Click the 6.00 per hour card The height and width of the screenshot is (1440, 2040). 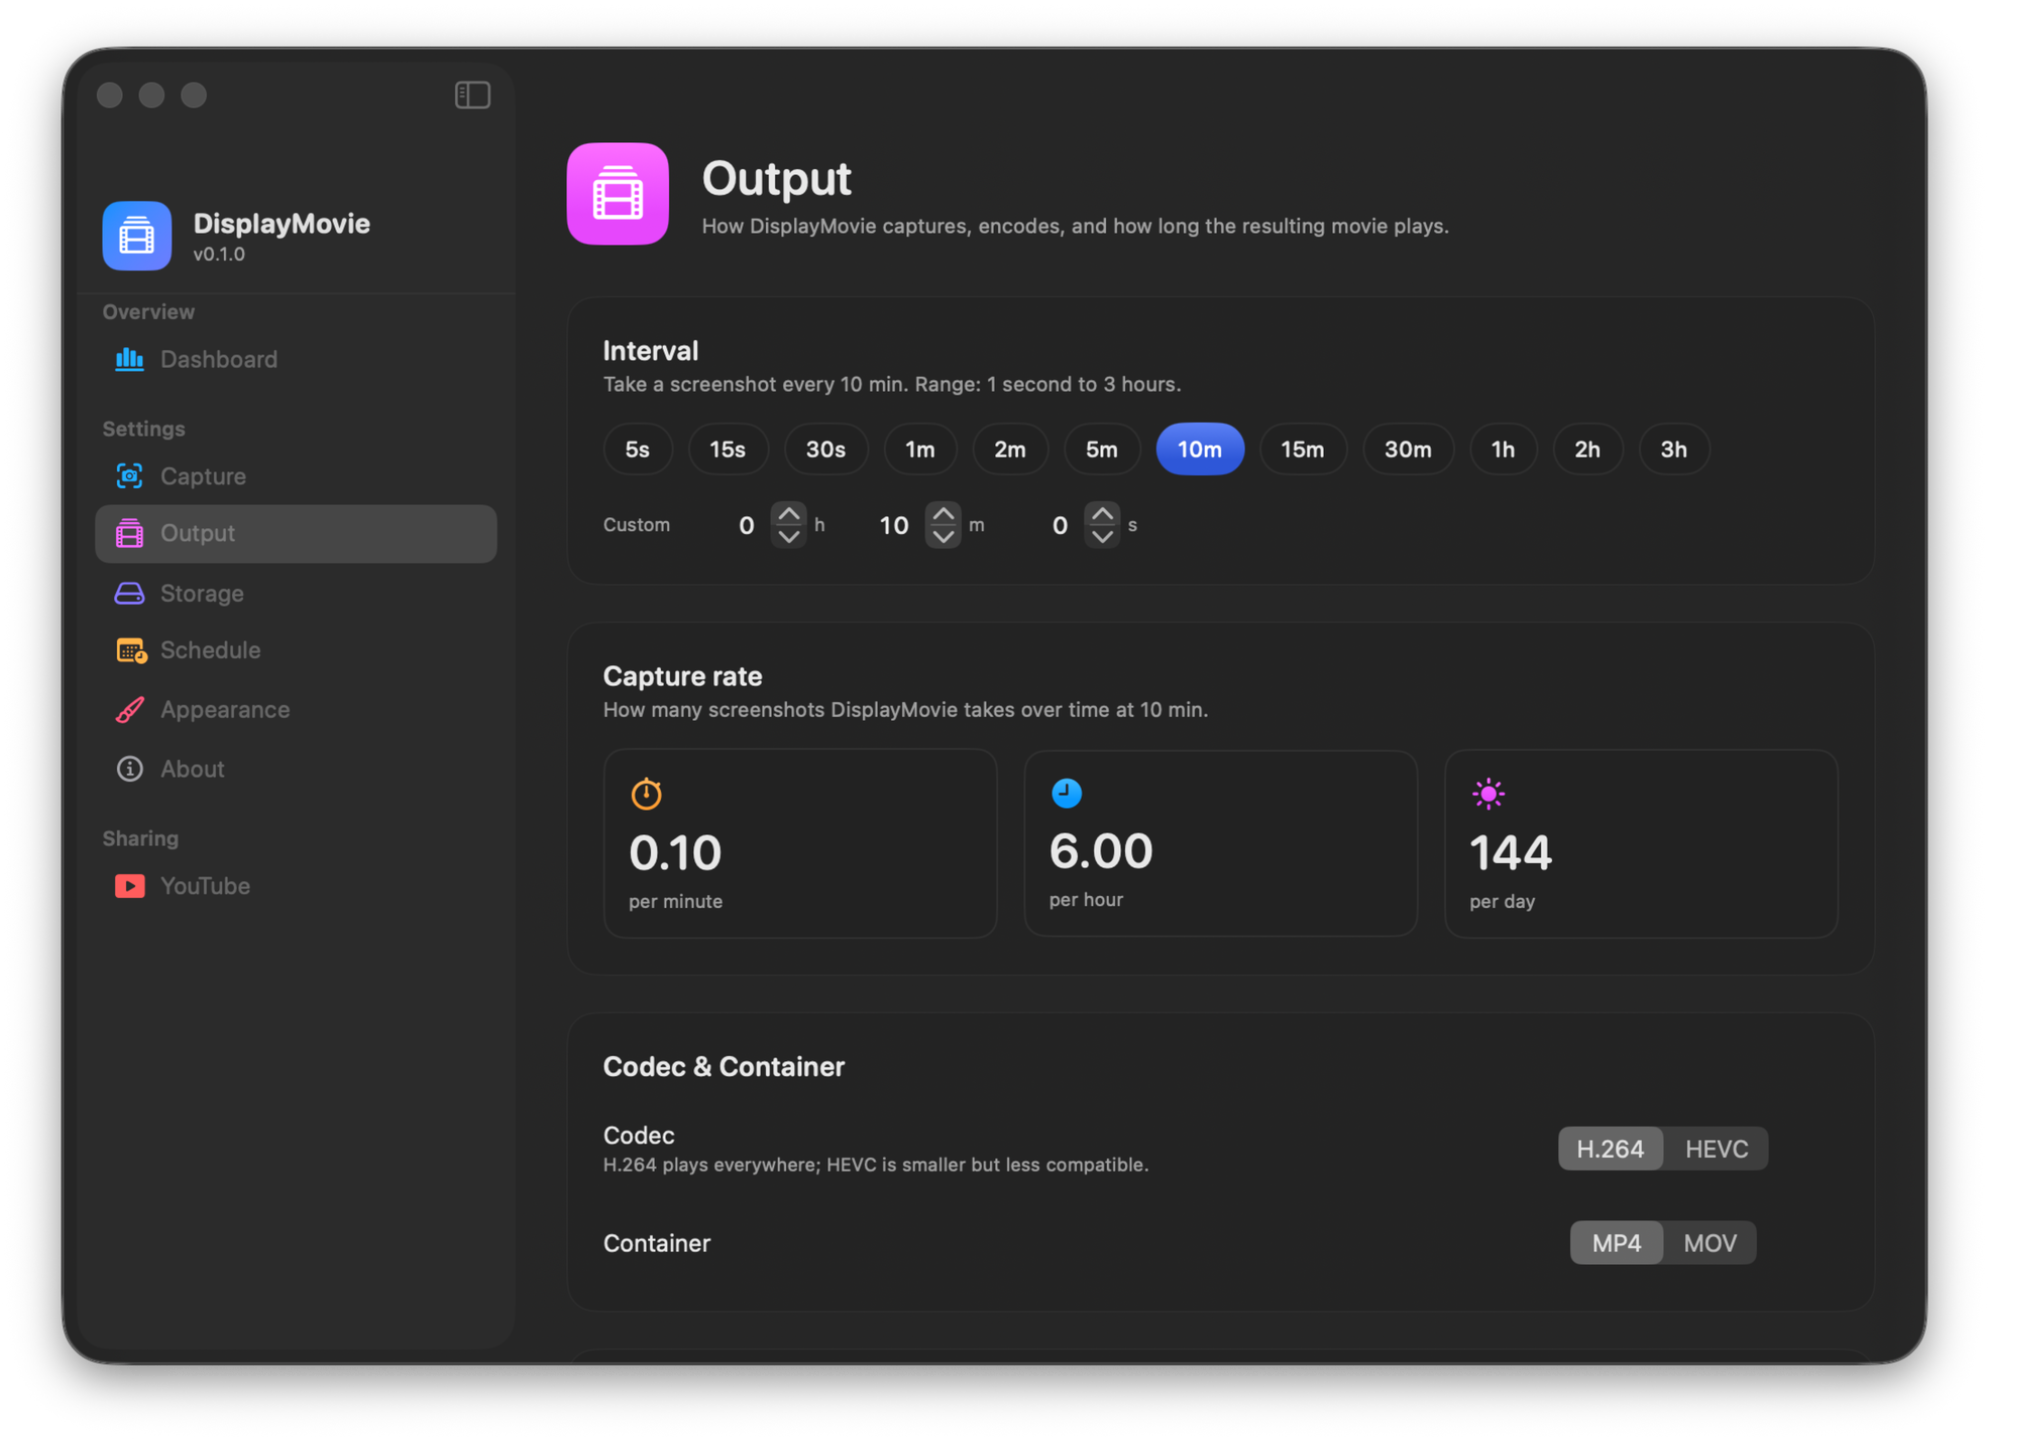coord(1221,844)
